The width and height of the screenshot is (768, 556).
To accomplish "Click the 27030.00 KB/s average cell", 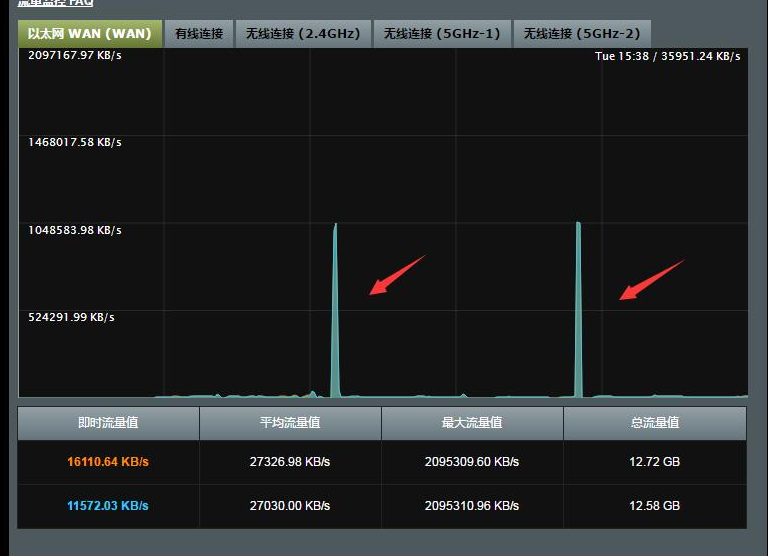I will [290, 506].
